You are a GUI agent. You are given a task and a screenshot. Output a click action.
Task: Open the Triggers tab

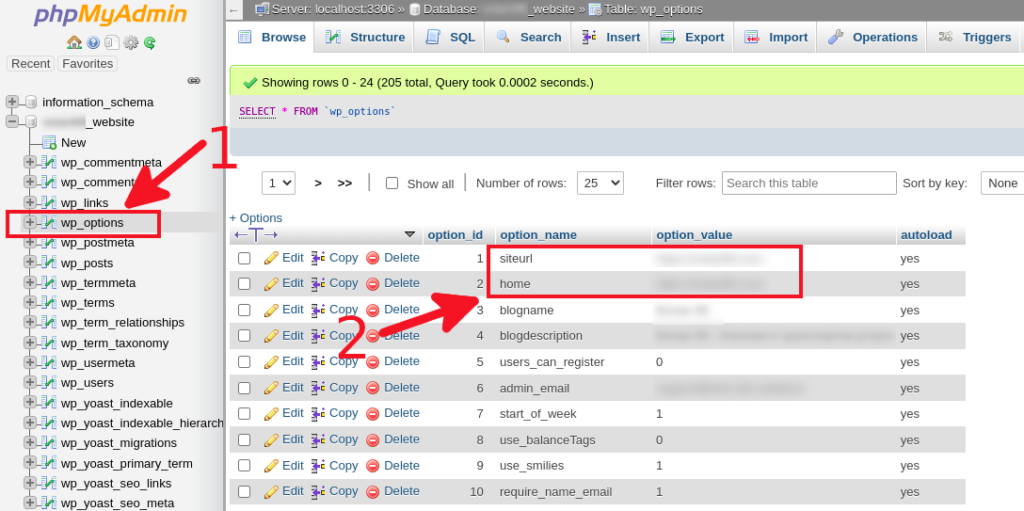(x=975, y=37)
